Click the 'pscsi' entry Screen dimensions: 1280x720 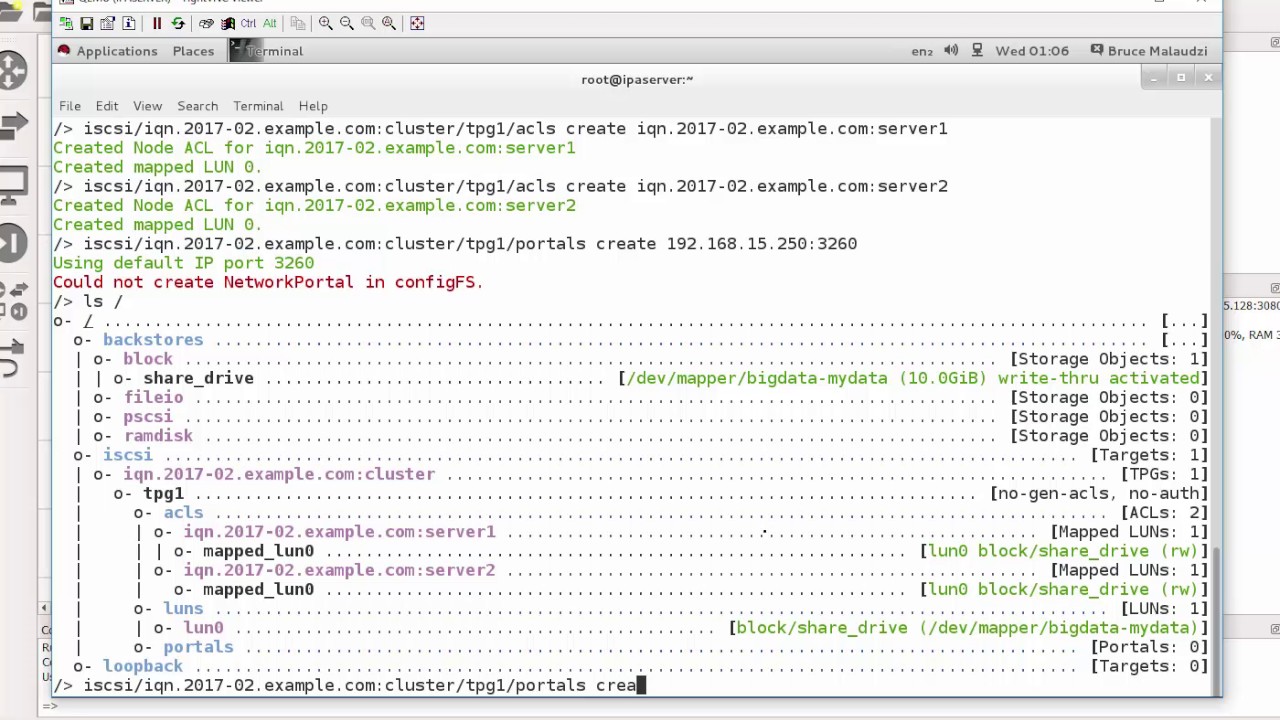148,417
